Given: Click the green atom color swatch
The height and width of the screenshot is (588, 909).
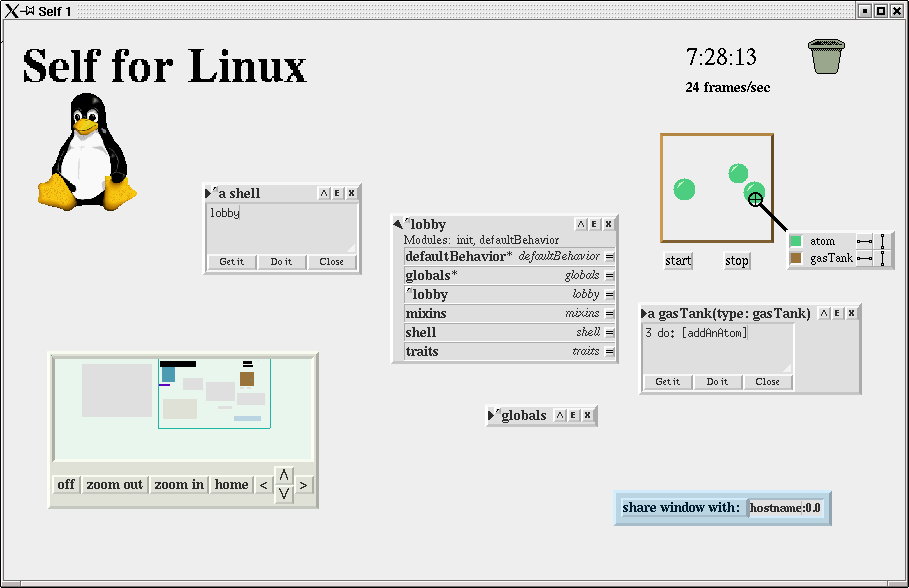Looking at the screenshot, I should point(796,241).
